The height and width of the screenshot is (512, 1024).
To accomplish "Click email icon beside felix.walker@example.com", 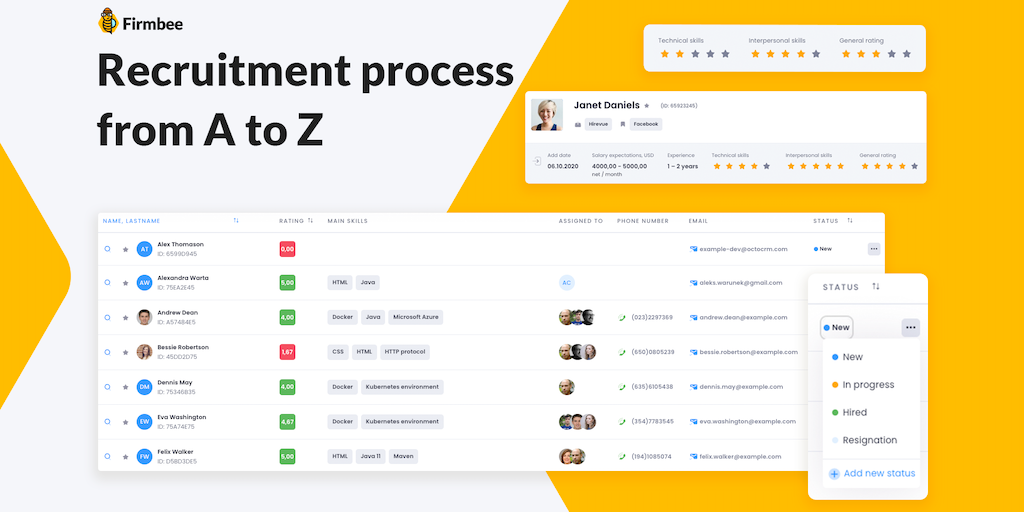I will pos(694,456).
